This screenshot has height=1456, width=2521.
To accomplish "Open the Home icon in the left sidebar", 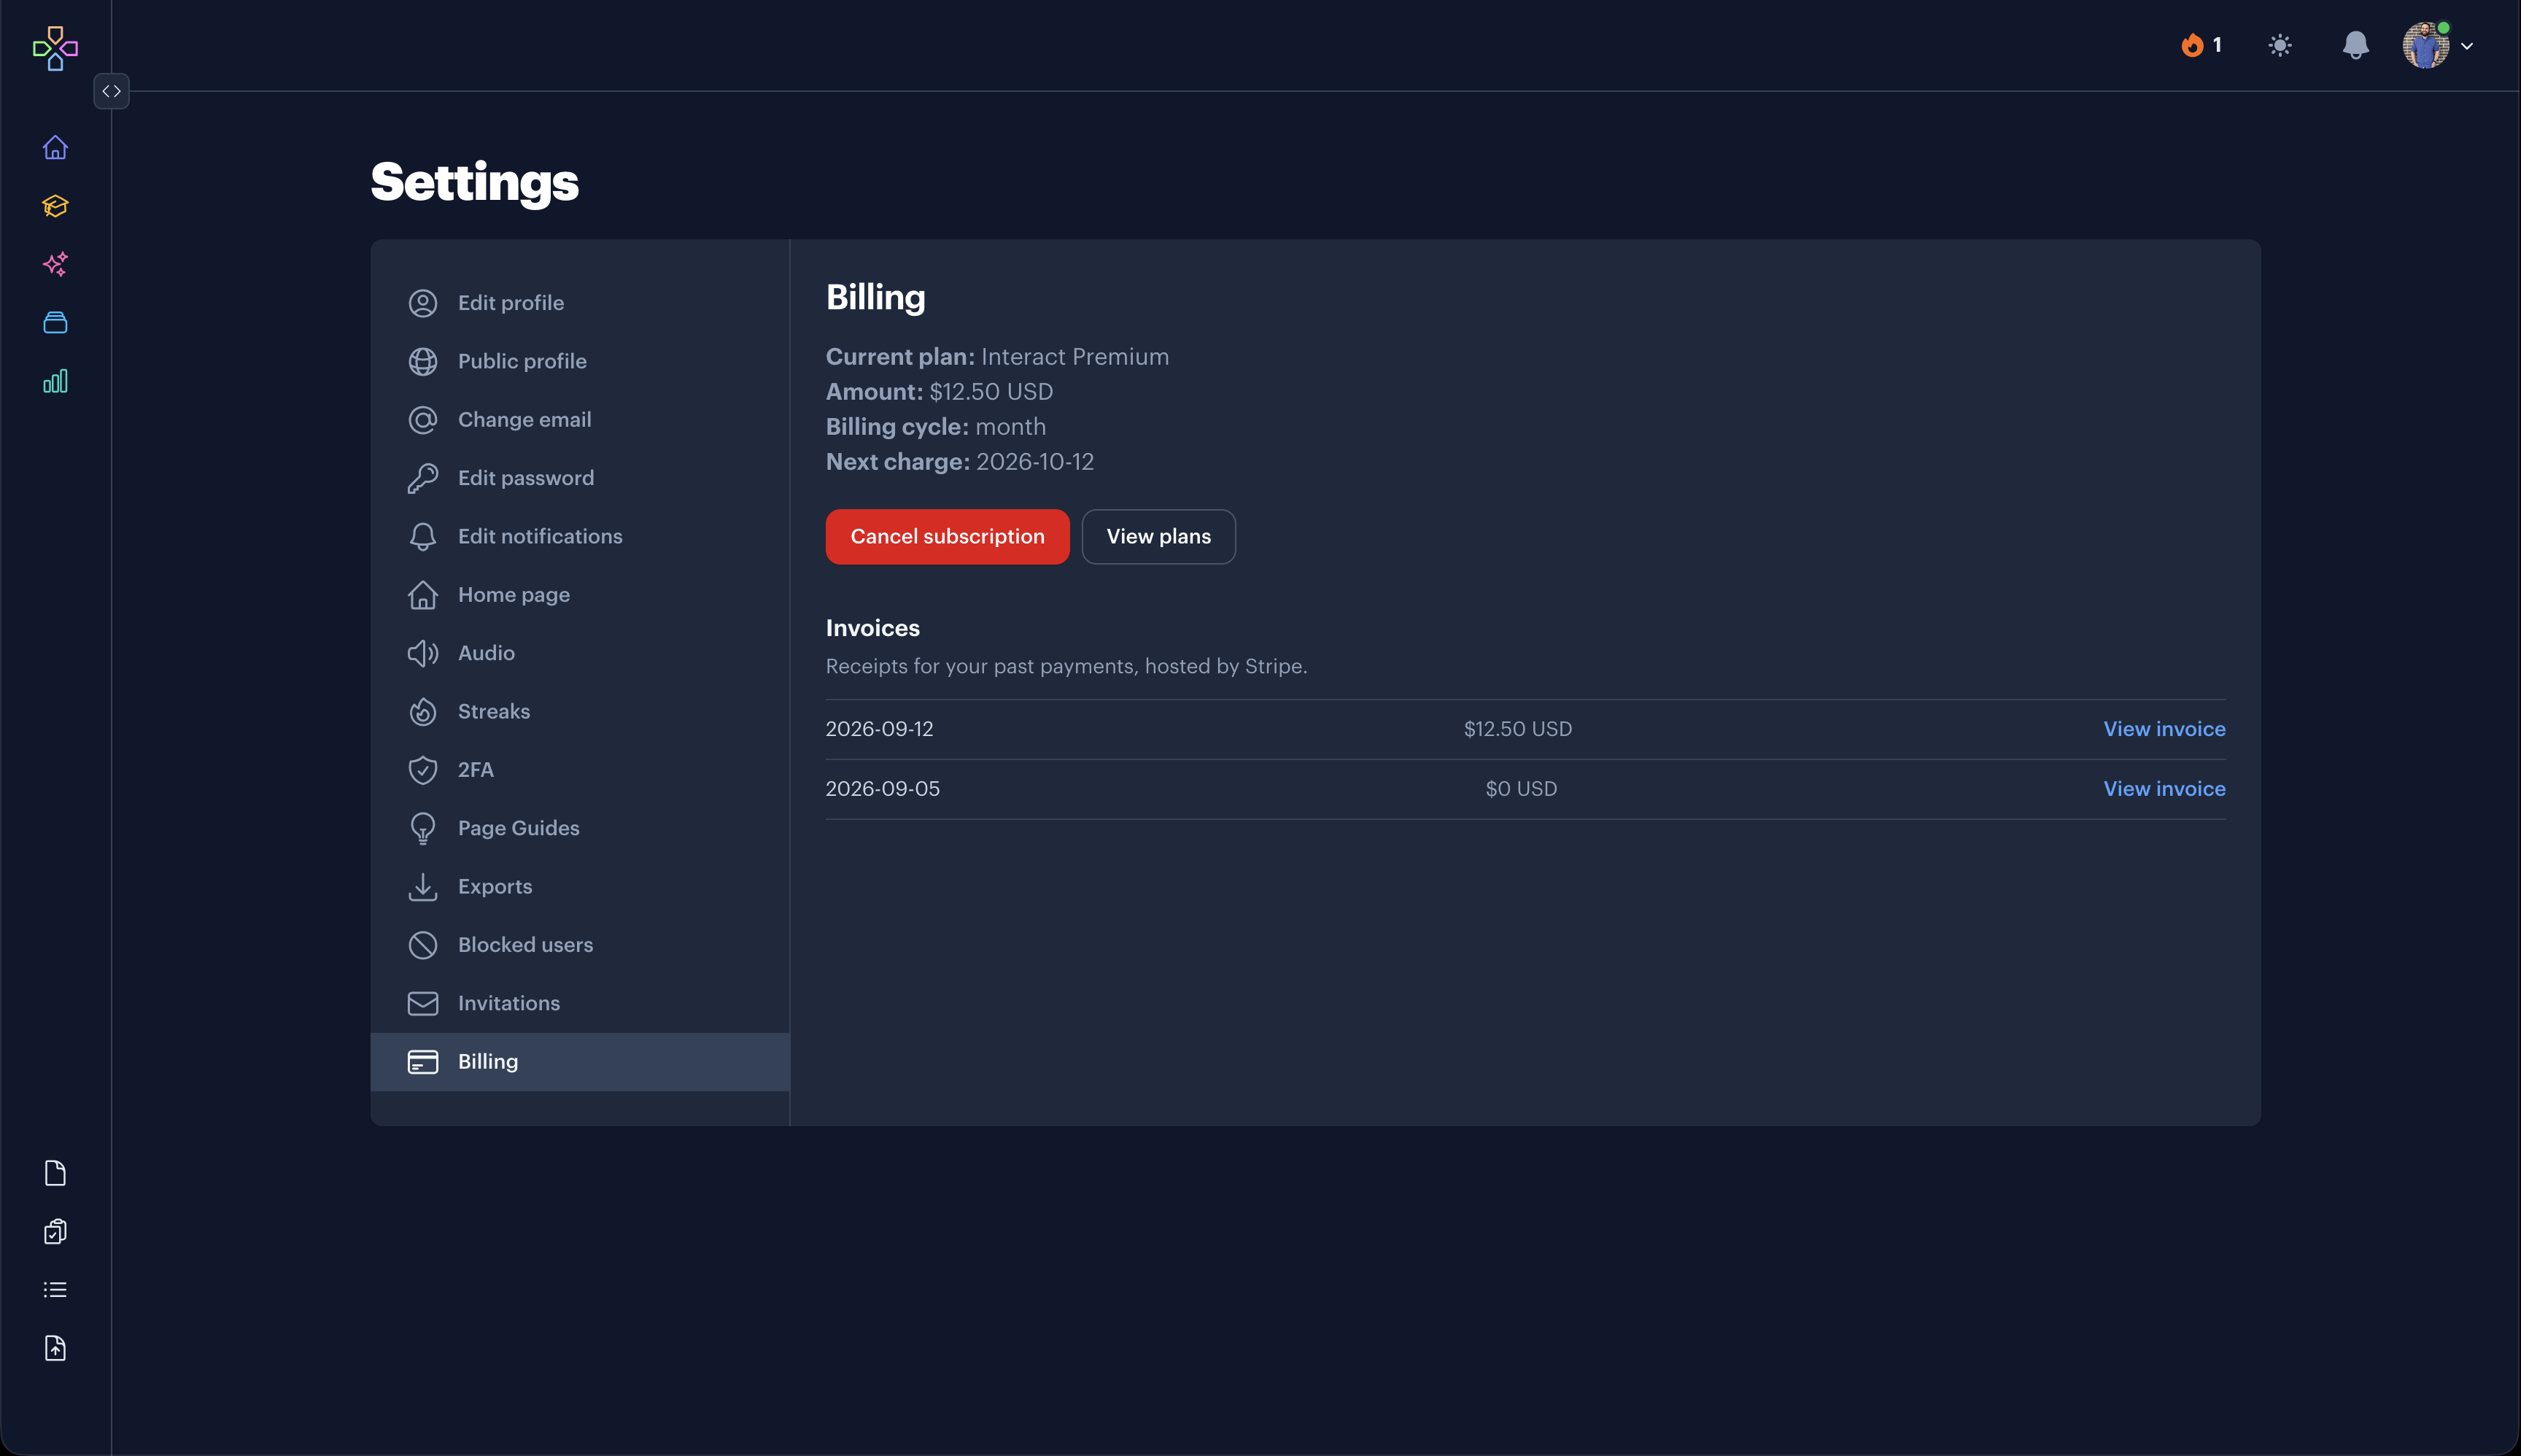I will tap(55, 147).
